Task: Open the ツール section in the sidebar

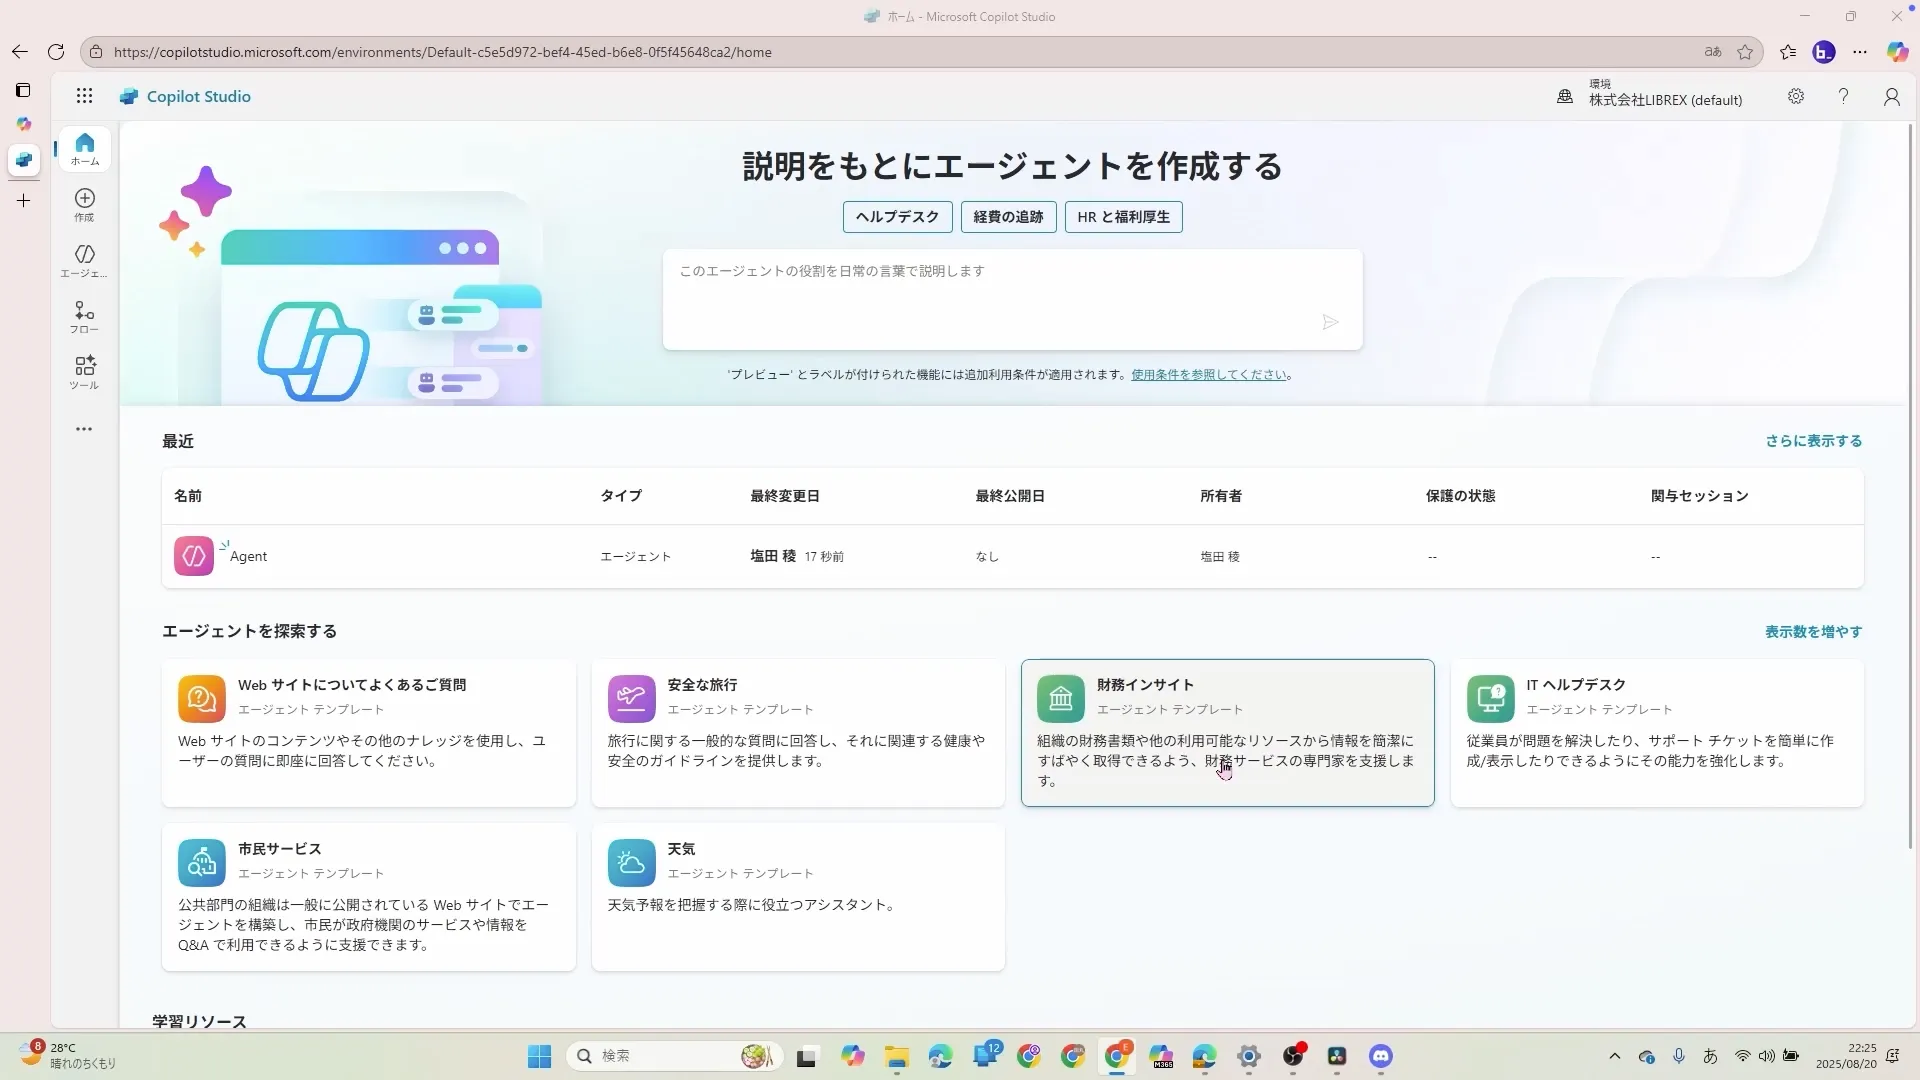Action: [85, 371]
